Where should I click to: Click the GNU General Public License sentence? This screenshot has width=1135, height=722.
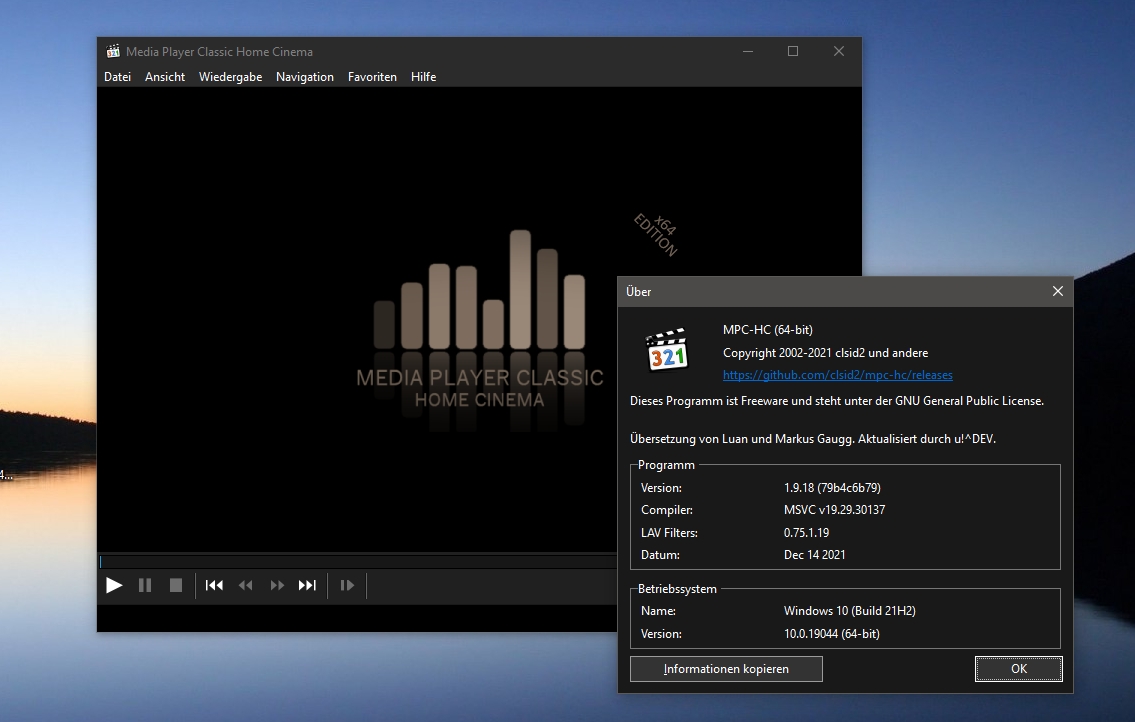pos(837,400)
